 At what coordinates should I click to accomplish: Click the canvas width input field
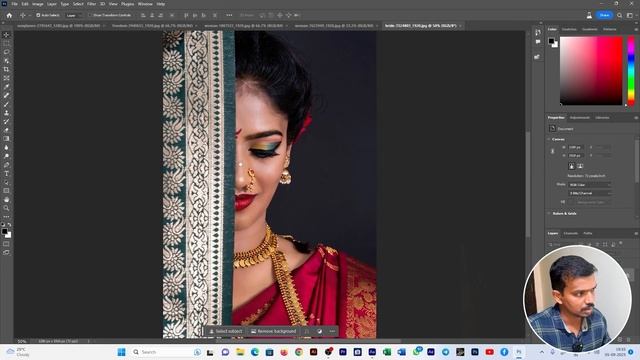click(x=576, y=147)
